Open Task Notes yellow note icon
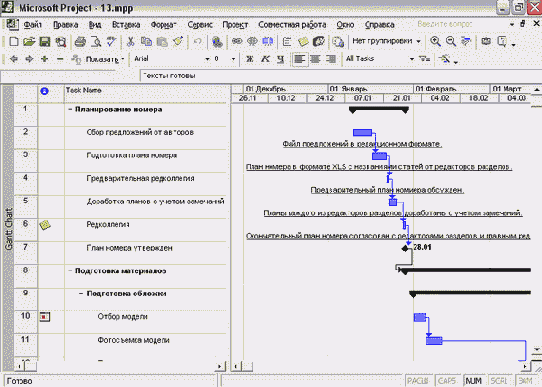Image resolution: width=542 pixels, height=387 pixels. [x=303, y=42]
